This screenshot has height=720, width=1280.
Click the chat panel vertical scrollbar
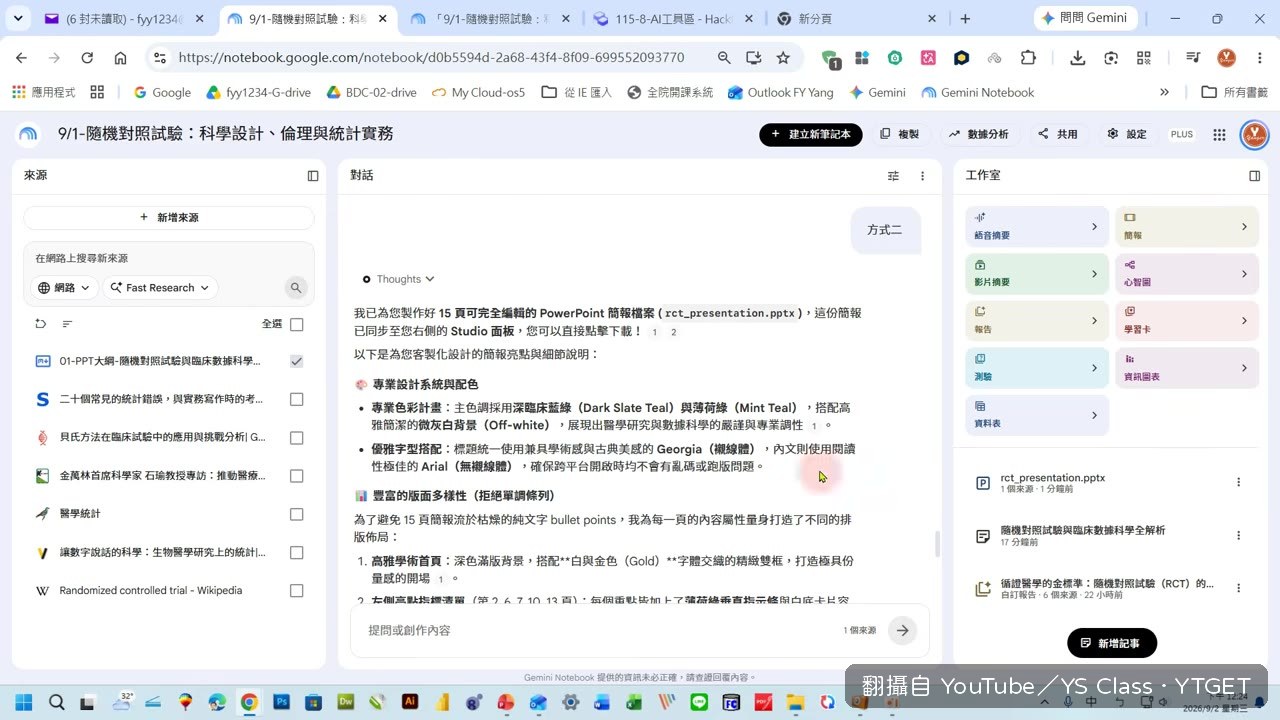click(x=937, y=545)
